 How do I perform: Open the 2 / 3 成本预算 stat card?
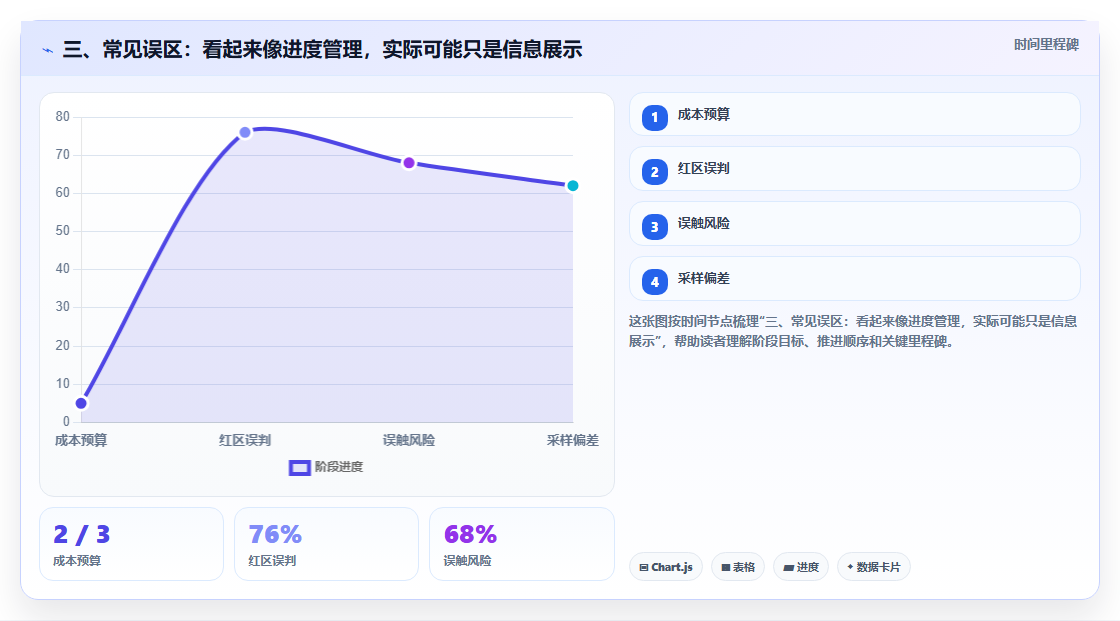point(131,544)
